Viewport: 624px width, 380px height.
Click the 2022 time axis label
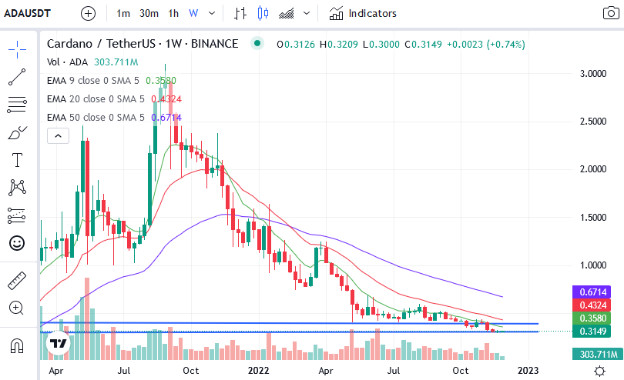(258, 371)
